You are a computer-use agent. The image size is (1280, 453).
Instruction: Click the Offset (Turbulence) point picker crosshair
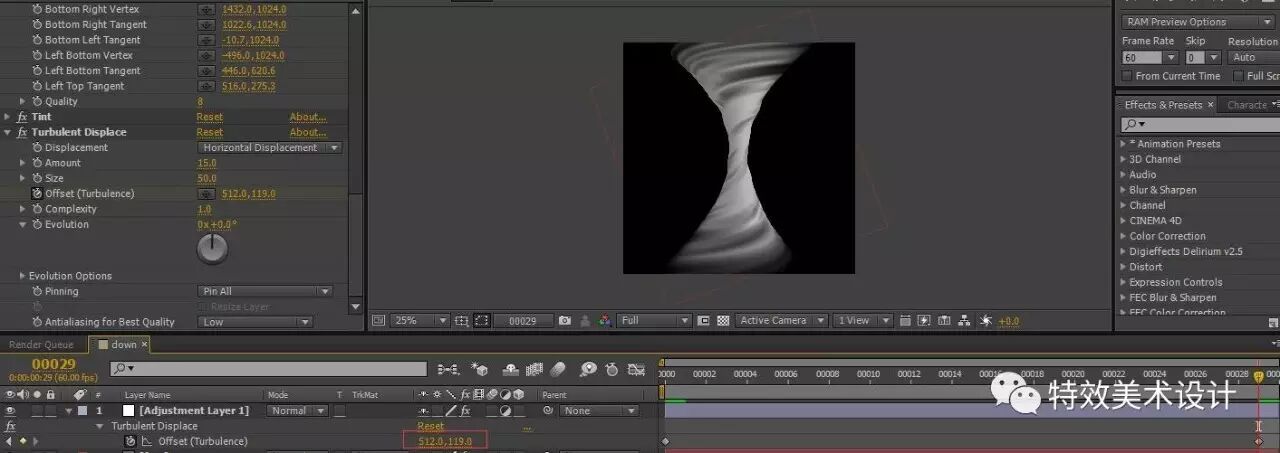tap(206, 193)
